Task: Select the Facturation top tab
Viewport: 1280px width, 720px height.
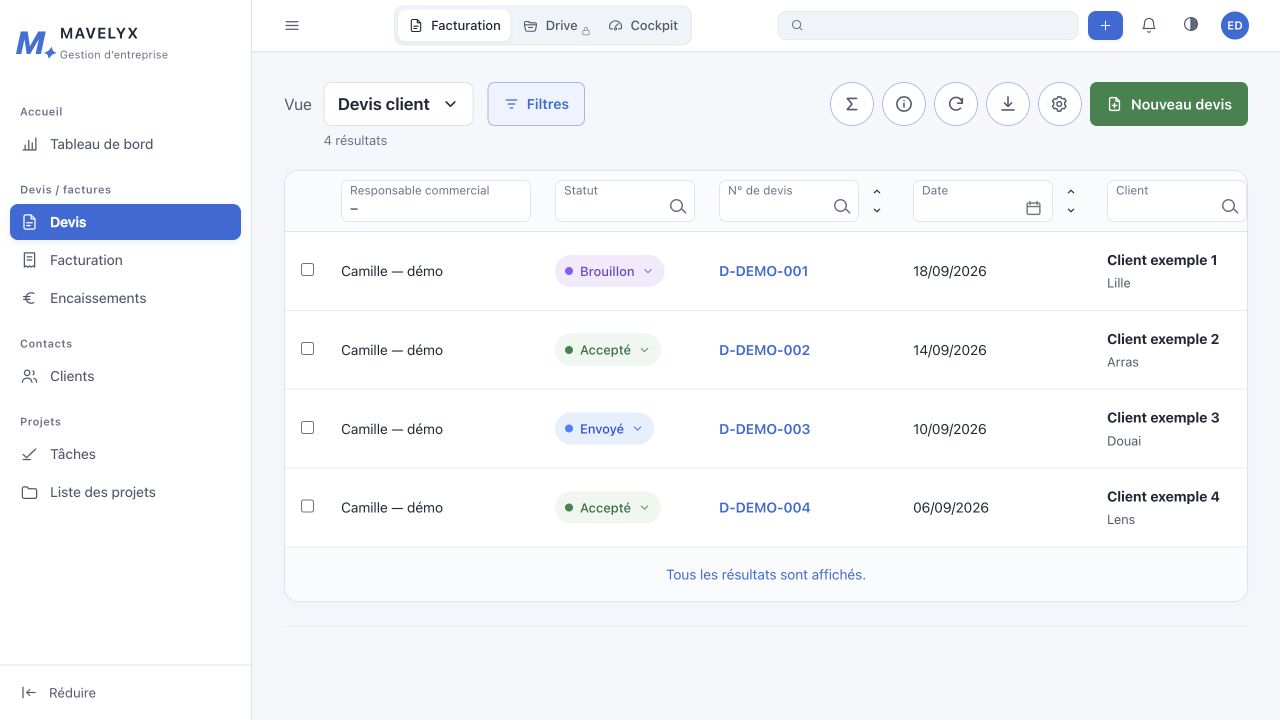Action: [455, 26]
